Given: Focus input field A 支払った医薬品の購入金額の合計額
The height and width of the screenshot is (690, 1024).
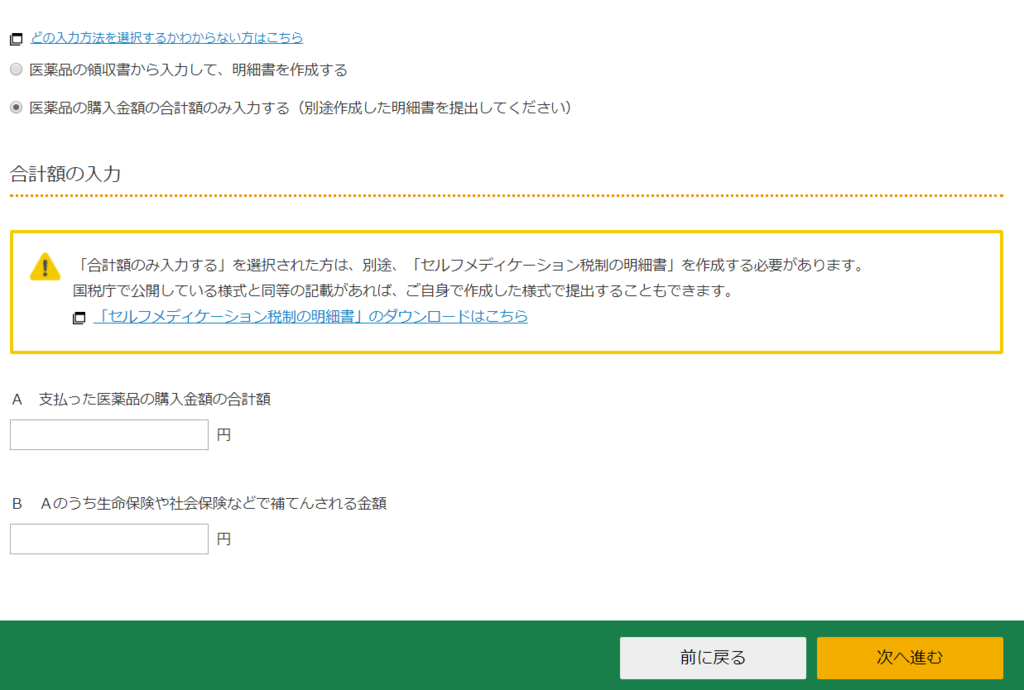Looking at the screenshot, I should click(109, 435).
